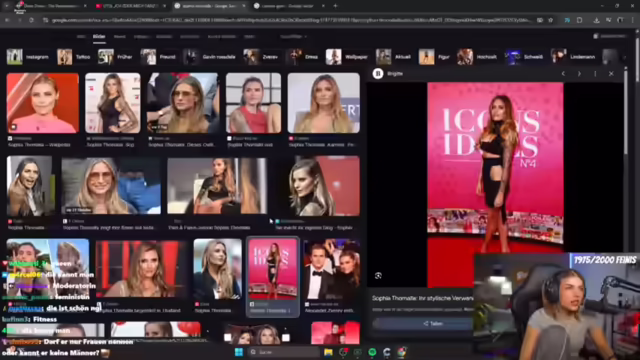640x360 pixels.
Task: Open File Explorer from the taskbar
Action: point(328,352)
